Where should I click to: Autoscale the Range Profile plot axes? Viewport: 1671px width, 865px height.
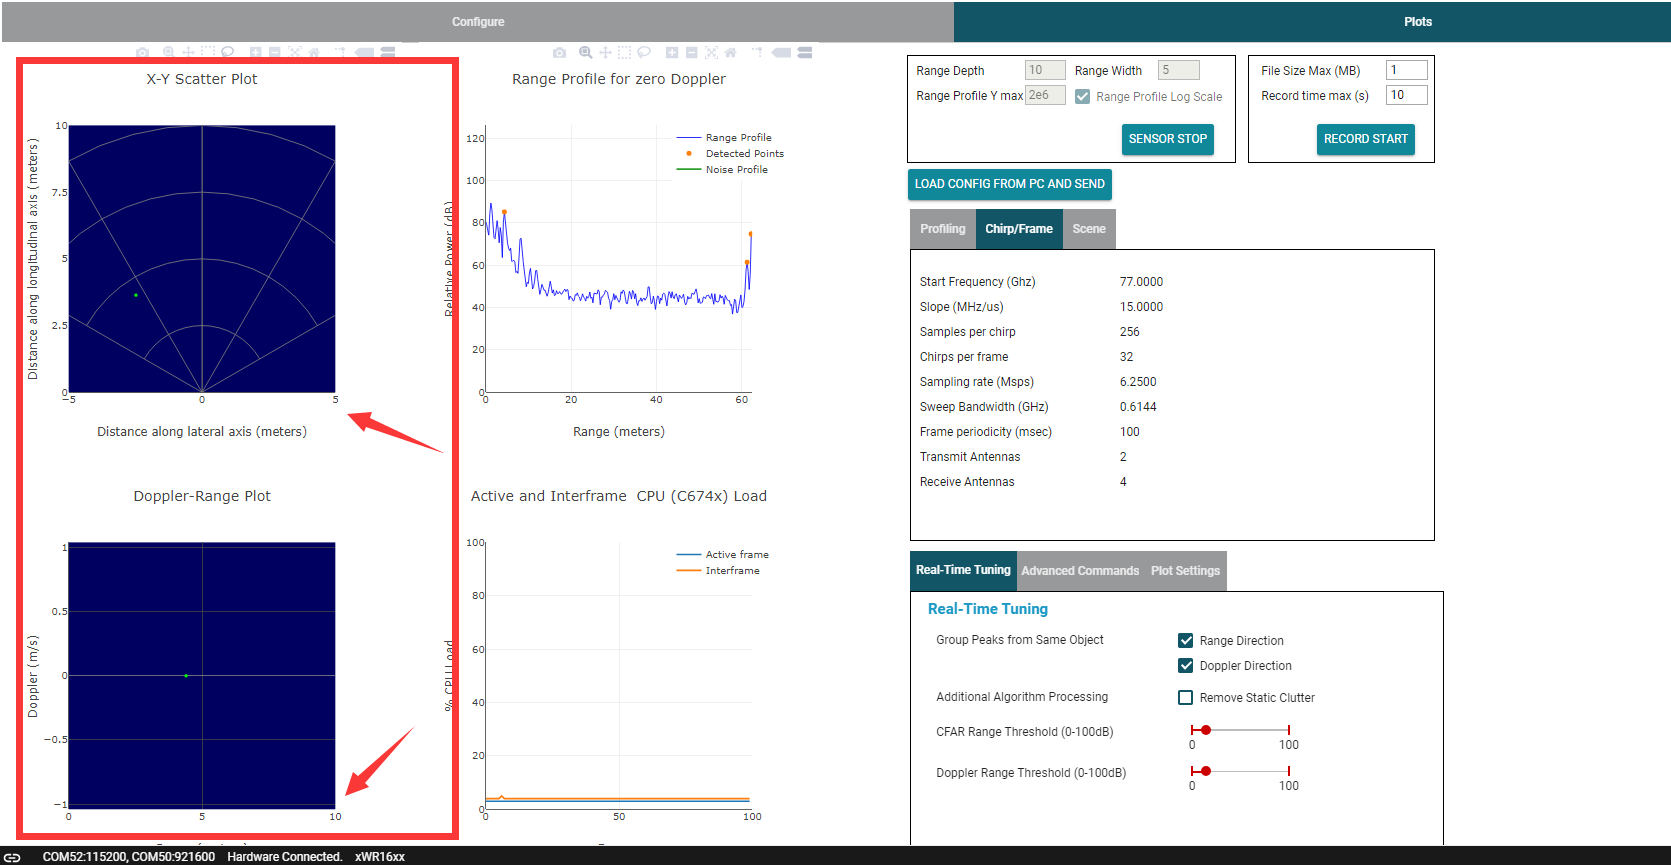point(711,52)
